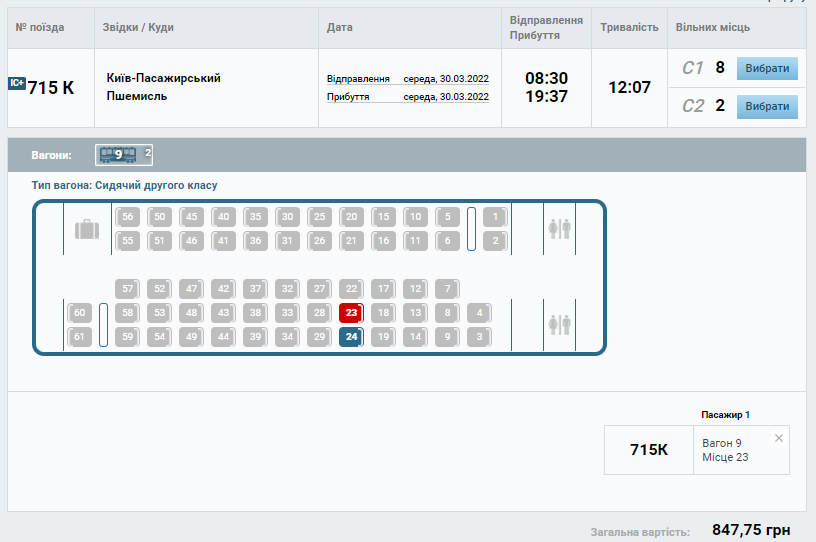Click the Тривалість column header
The image size is (816, 542).
click(629, 27)
